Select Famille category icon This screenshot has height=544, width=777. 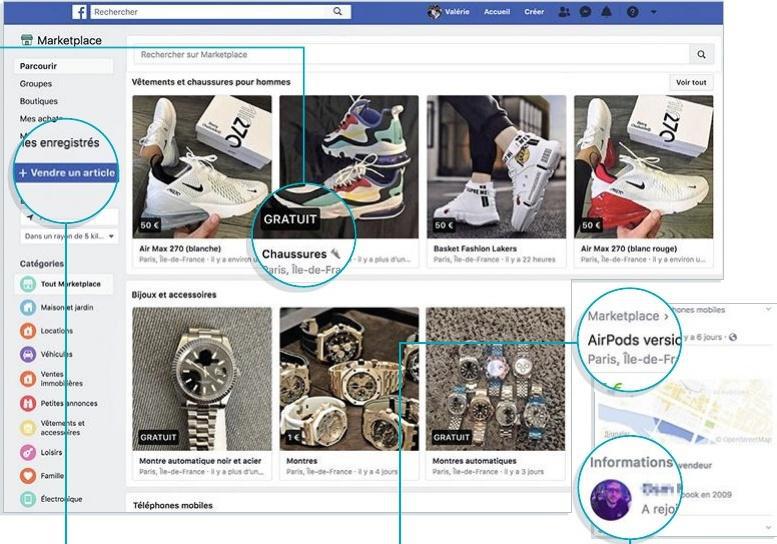[x=28, y=476]
